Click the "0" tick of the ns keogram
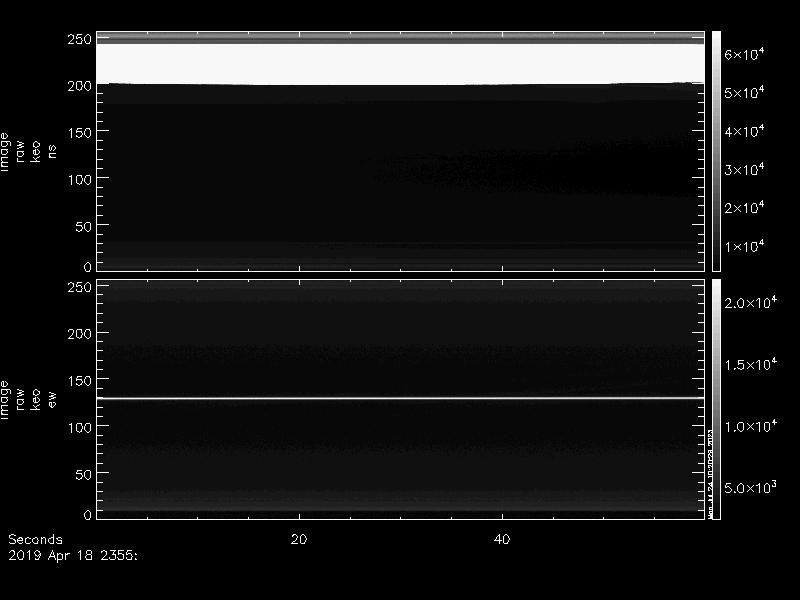Viewport: 800px width, 600px height. pos(87,266)
